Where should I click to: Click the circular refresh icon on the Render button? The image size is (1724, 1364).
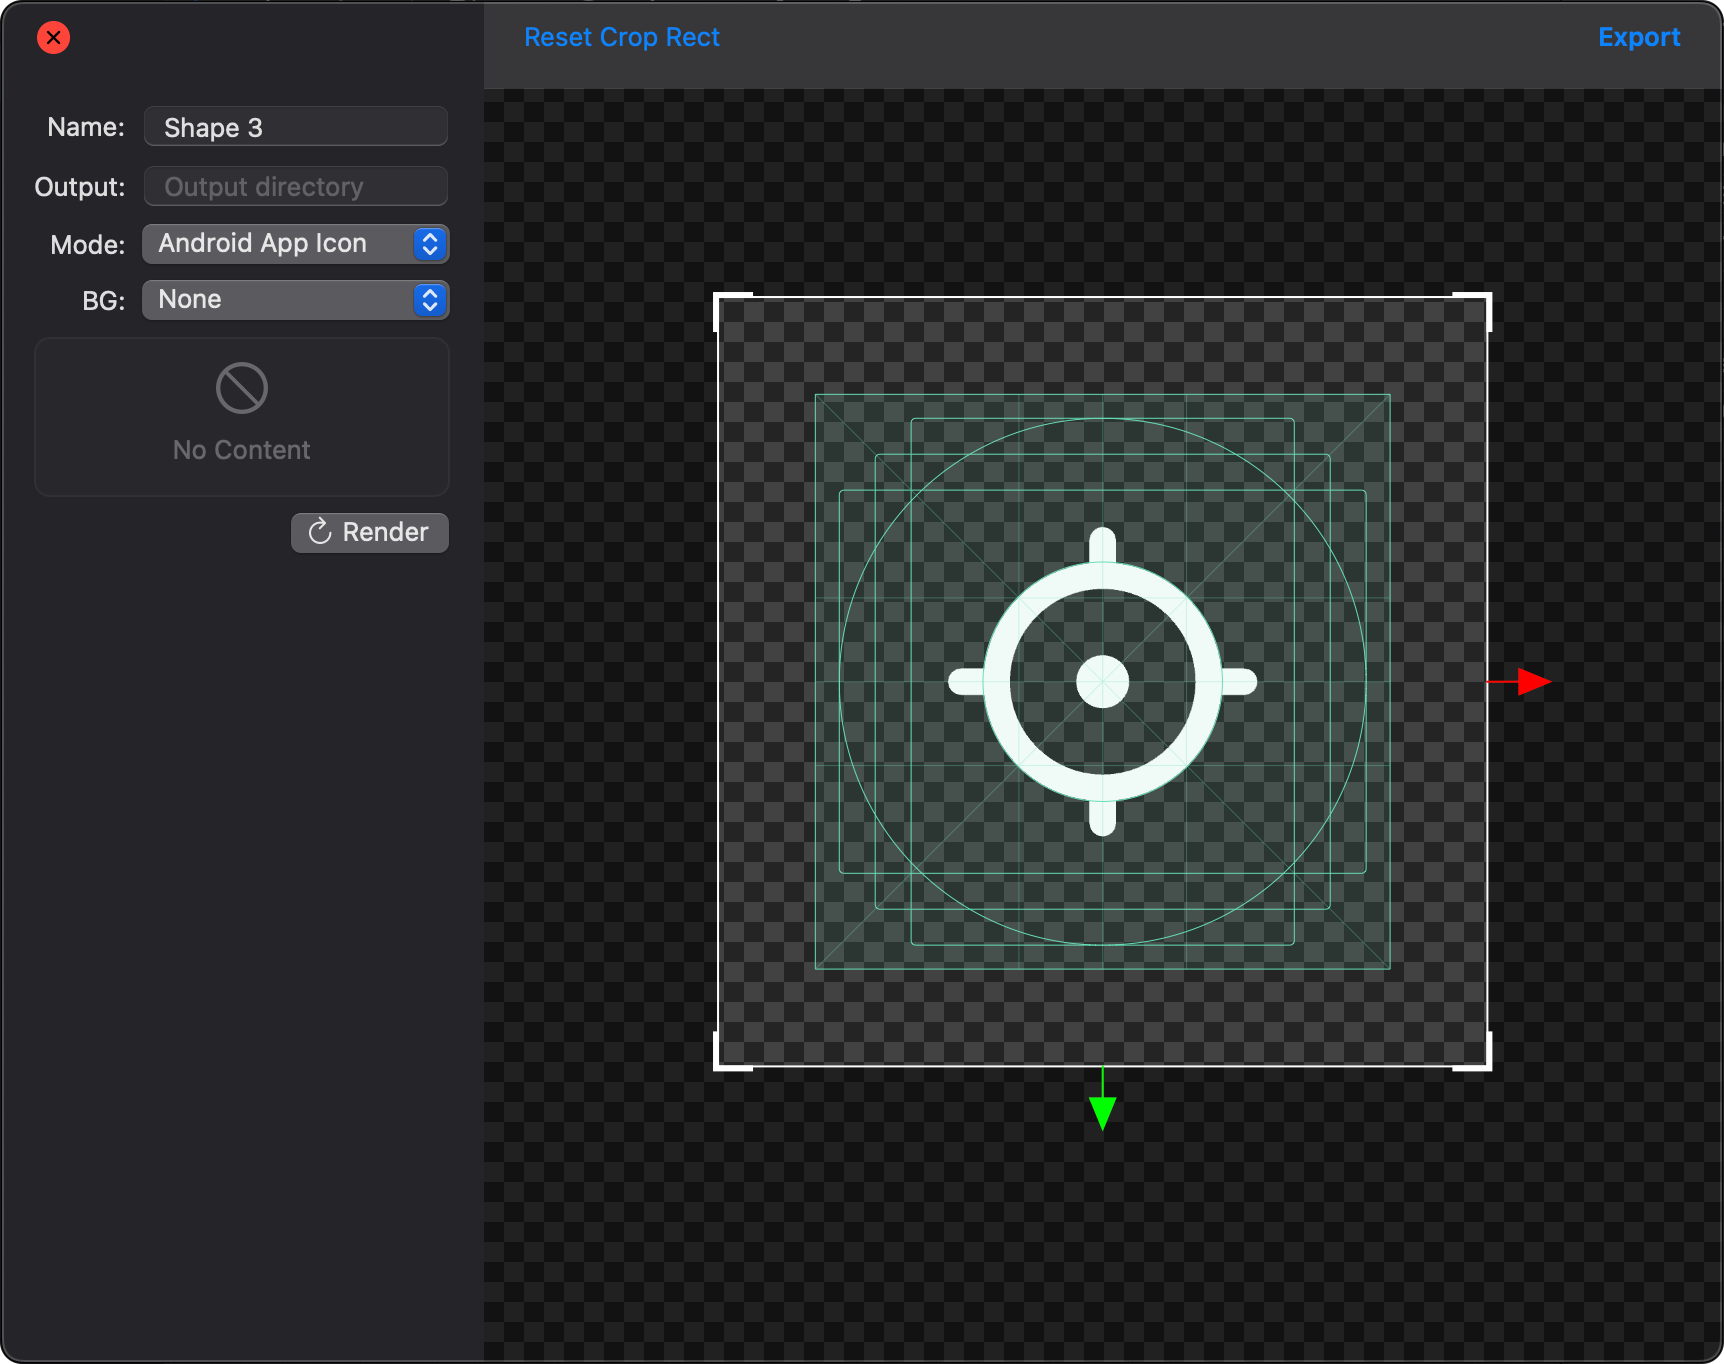coord(320,532)
